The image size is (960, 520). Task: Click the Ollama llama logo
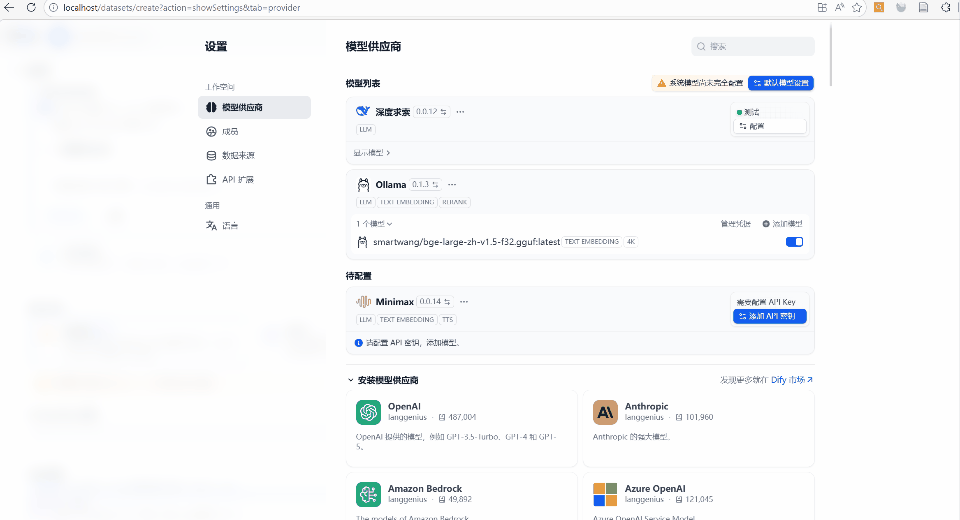[x=363, y=184]
